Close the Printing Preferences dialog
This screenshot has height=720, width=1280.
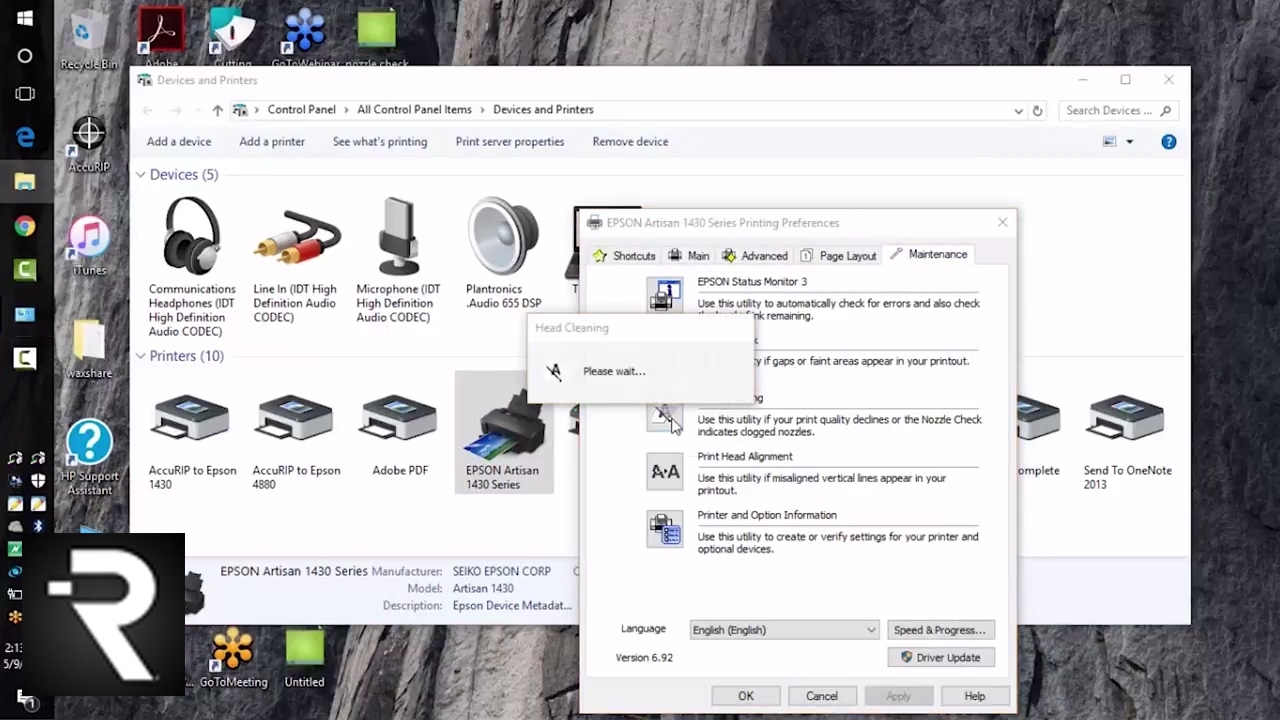(1002, 223)
